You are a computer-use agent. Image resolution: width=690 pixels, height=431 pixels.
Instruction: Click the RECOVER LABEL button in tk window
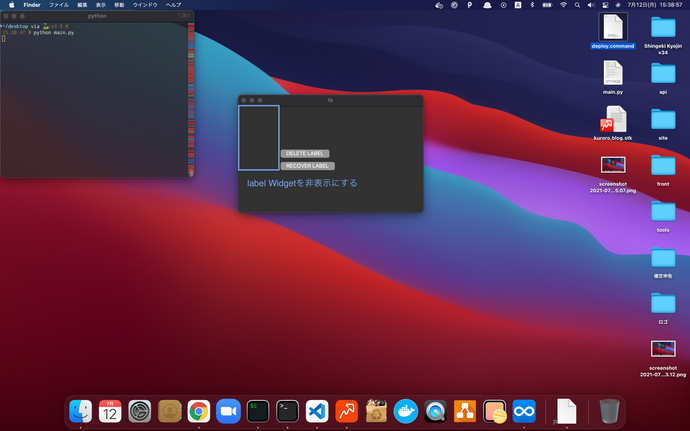coord(308,166)
